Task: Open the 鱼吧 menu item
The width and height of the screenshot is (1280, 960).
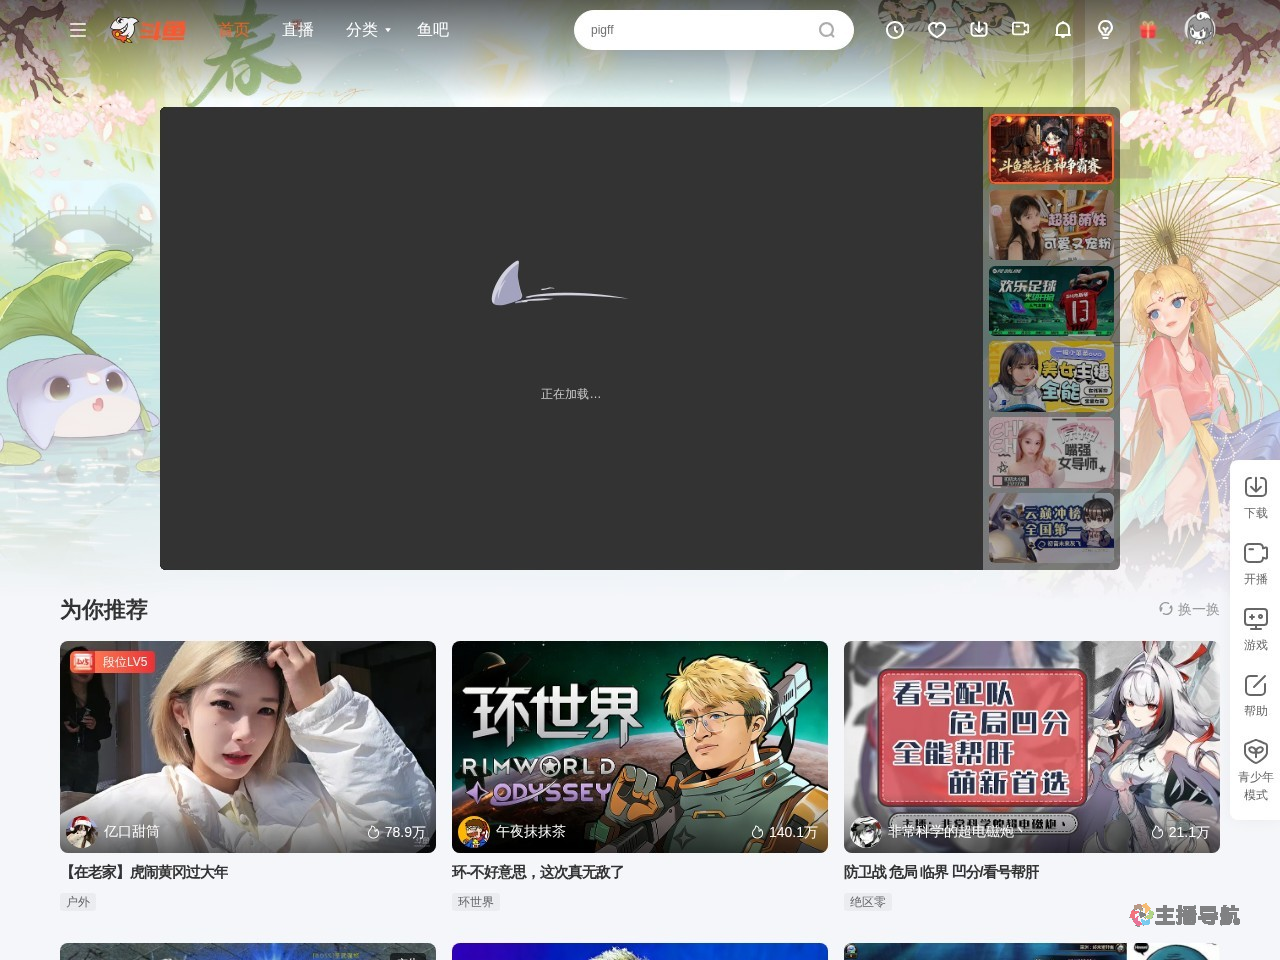Action: click(x=432, y=30)
